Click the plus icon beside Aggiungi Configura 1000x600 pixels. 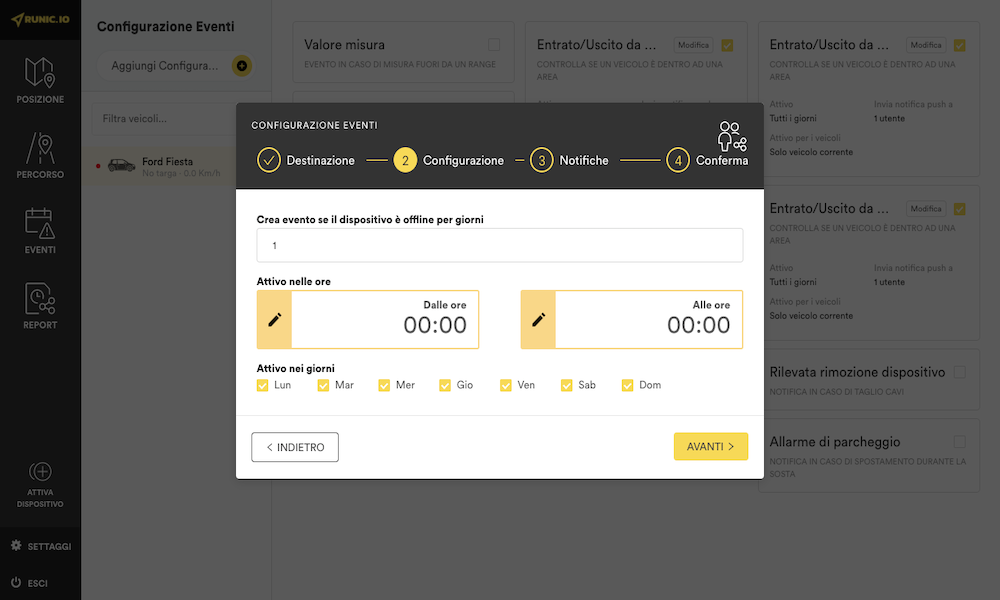pos(241,66)
